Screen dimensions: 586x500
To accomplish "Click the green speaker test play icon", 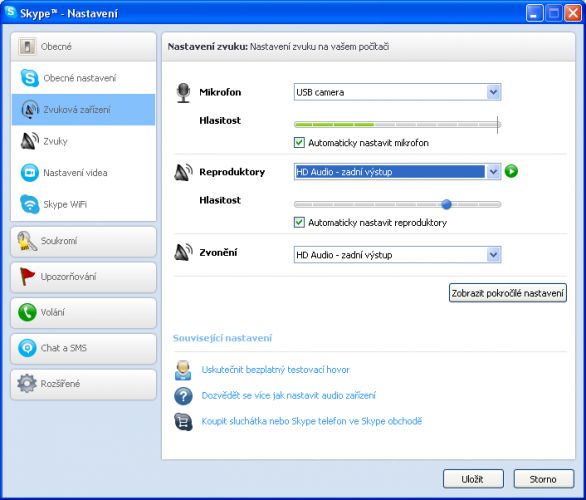I will point(511,172).
